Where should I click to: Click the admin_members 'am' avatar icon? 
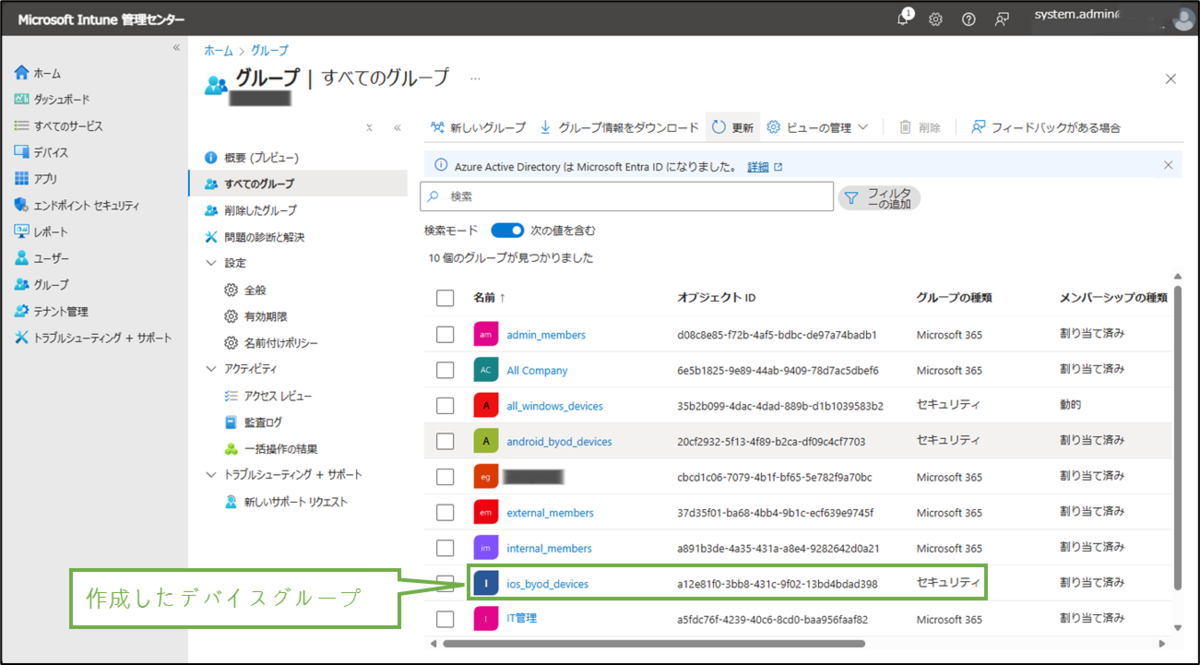[486, 334]
